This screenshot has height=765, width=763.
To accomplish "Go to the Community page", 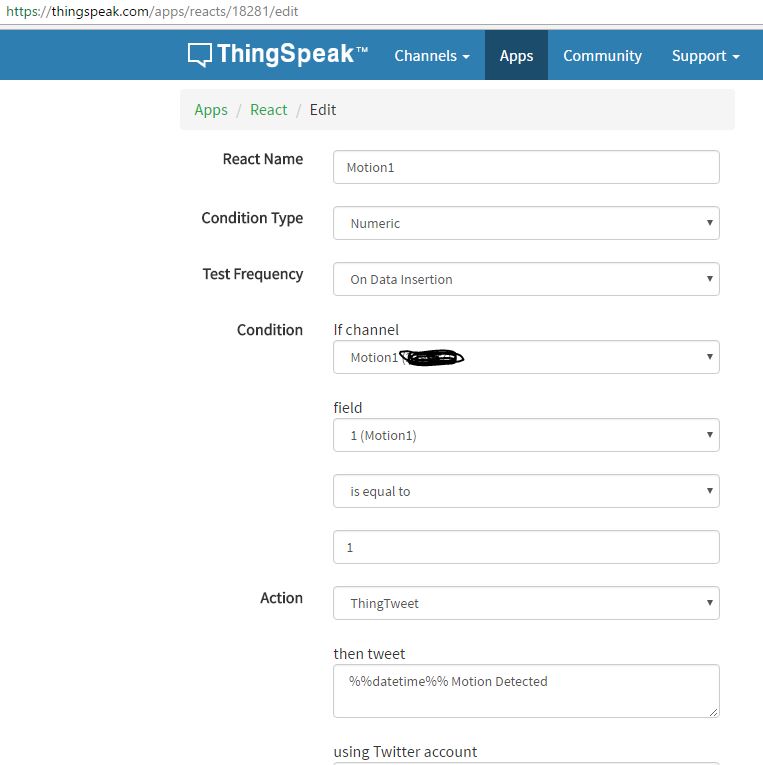I will (x=602, y=56).
